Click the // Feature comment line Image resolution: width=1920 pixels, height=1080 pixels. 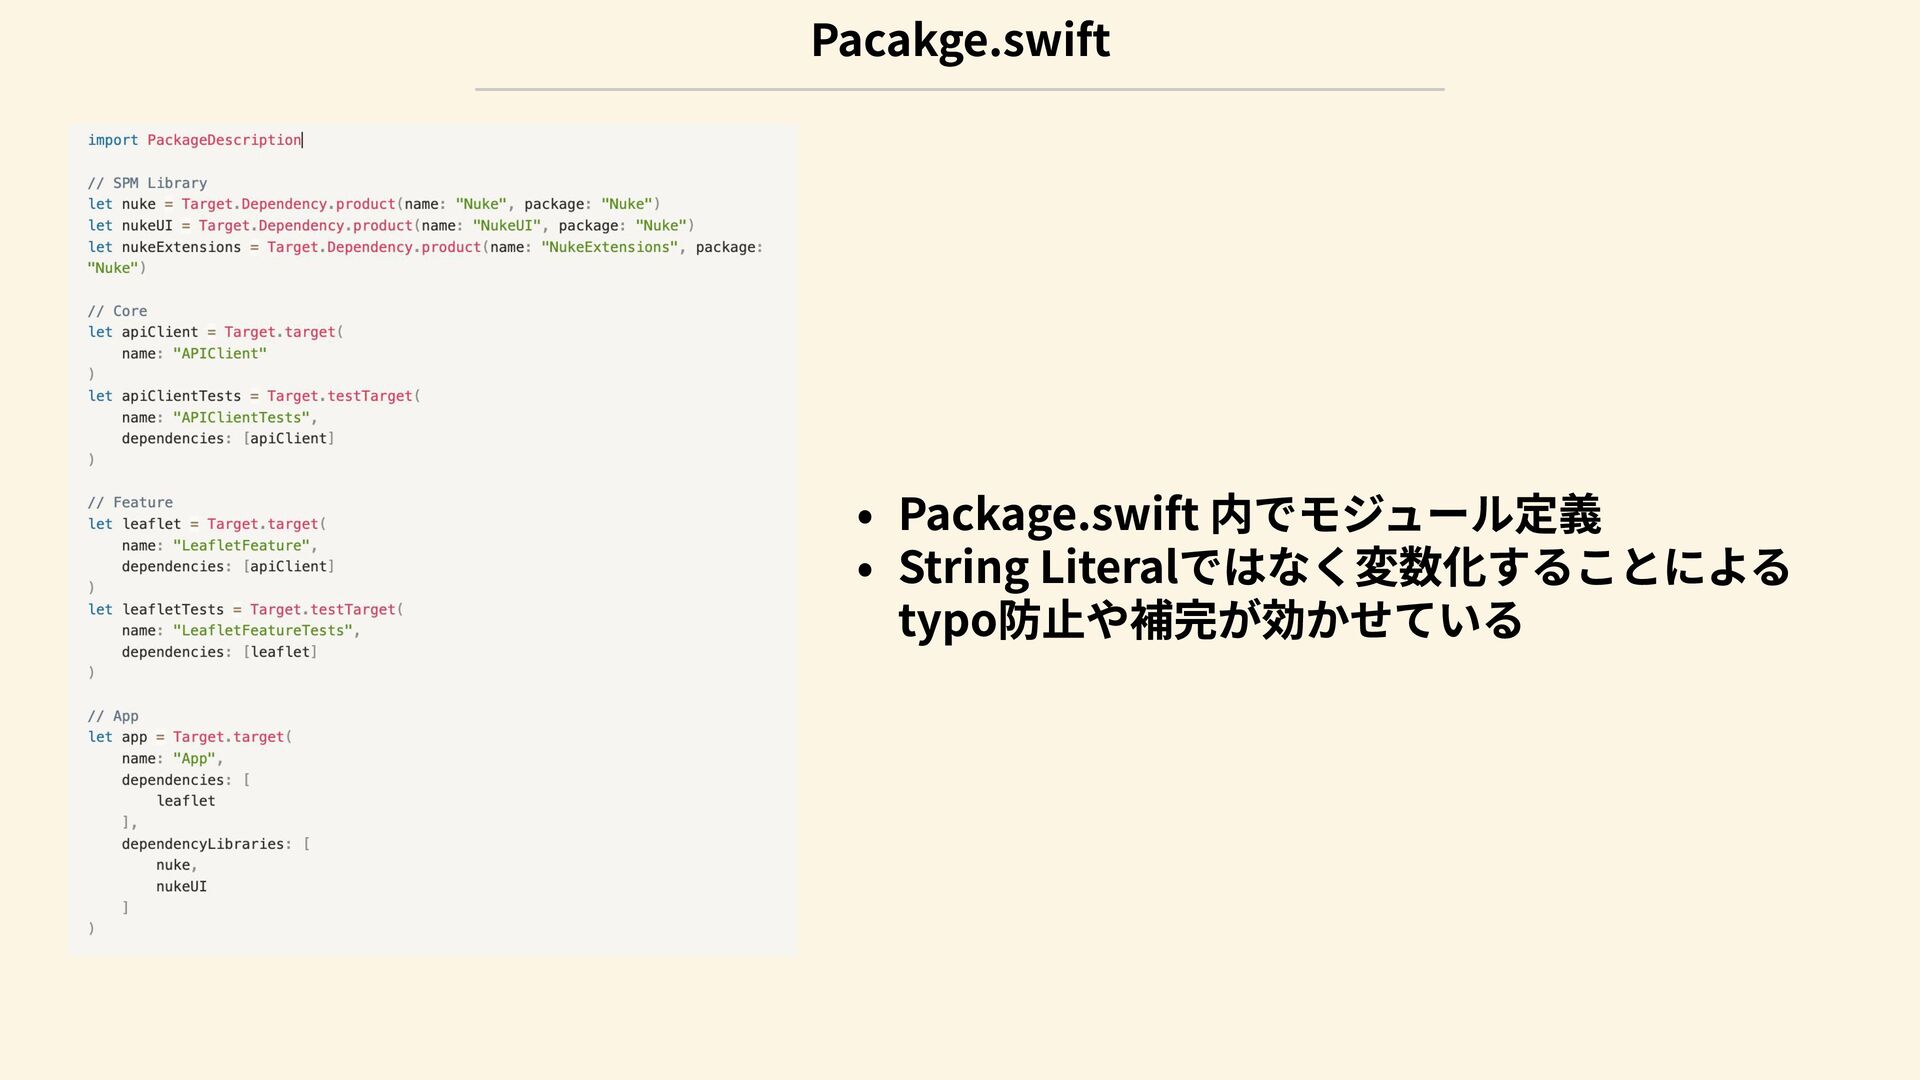click(130, 503)
